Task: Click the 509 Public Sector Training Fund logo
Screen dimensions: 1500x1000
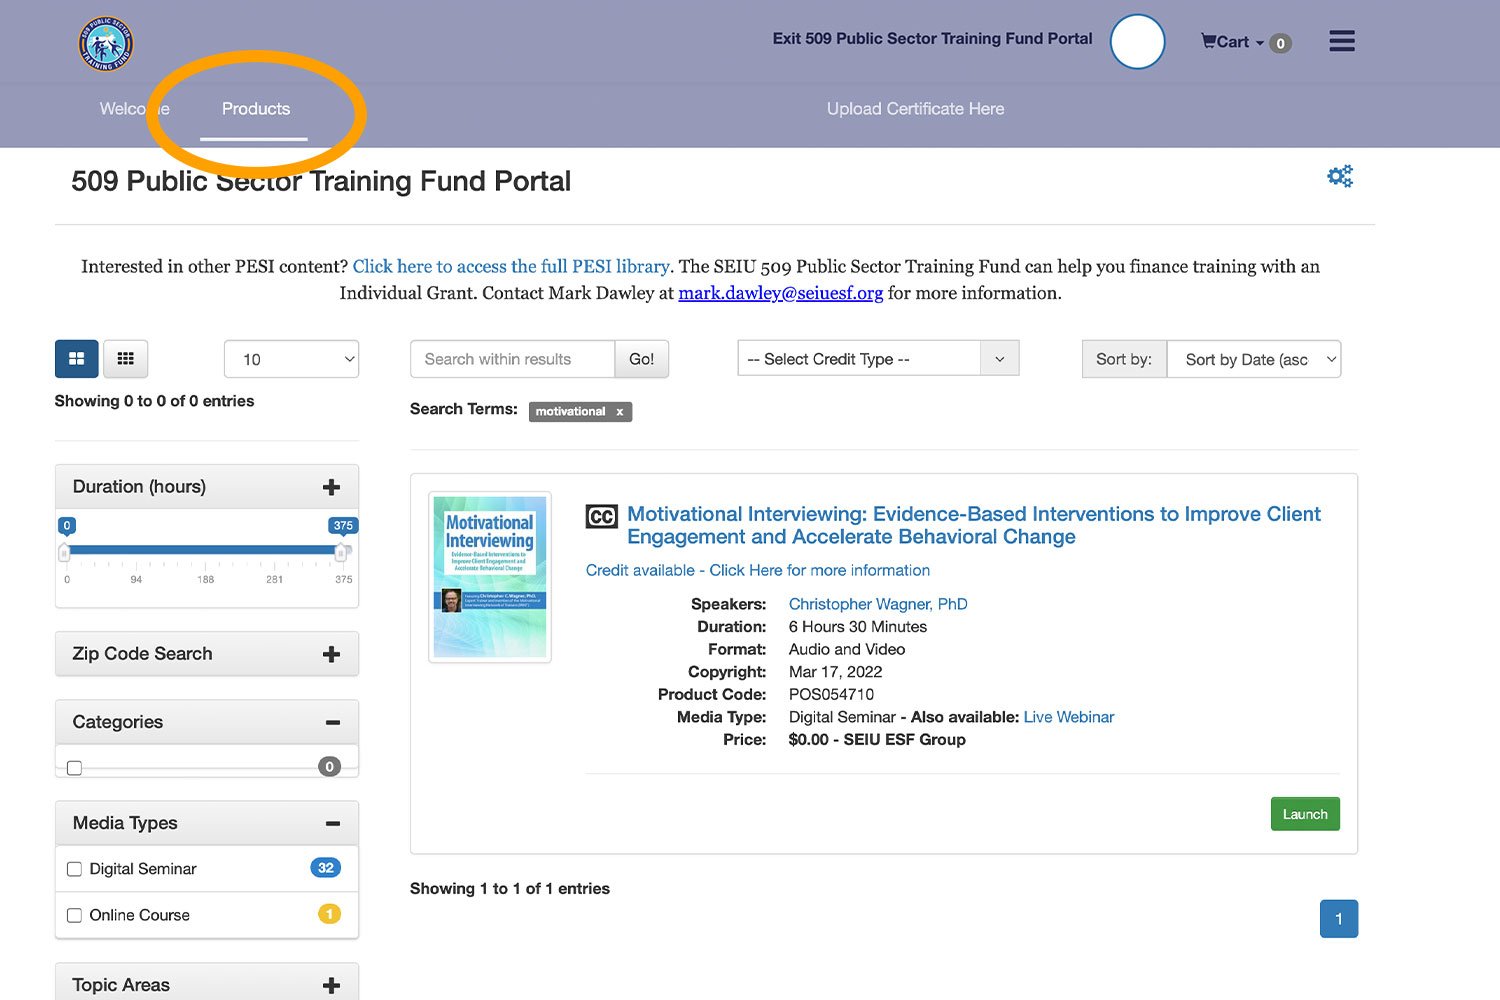Action: click(x=105, y=44)
